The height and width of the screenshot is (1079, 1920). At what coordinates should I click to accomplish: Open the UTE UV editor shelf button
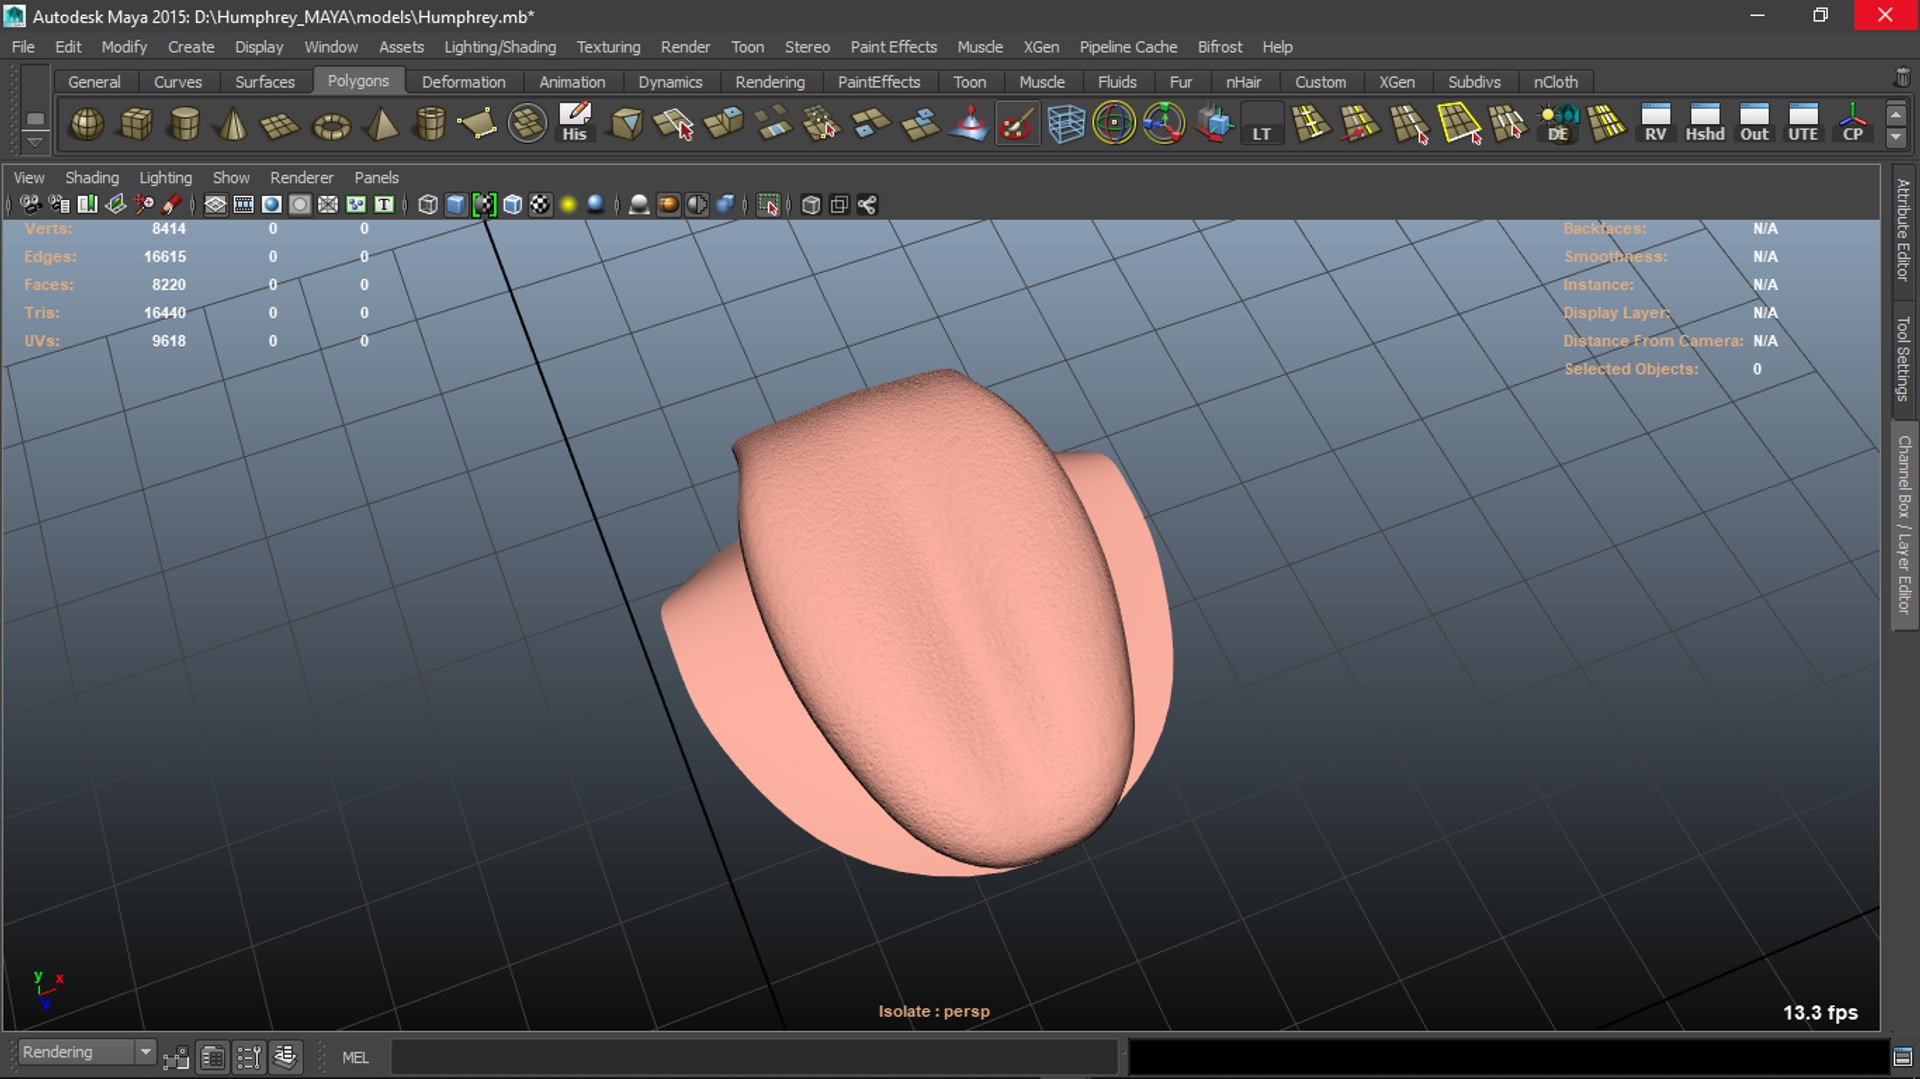pyautogui.click(x=1803, y=124)
